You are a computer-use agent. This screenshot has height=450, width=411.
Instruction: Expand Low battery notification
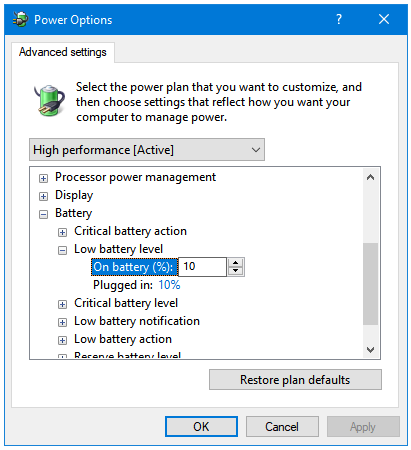62,322
